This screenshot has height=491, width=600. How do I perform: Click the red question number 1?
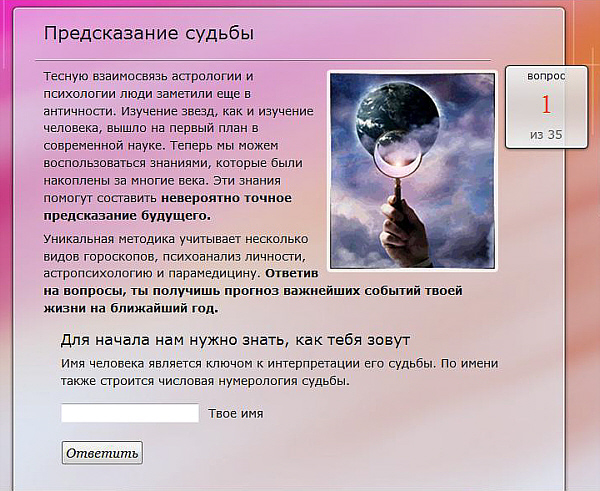(546, 104)
